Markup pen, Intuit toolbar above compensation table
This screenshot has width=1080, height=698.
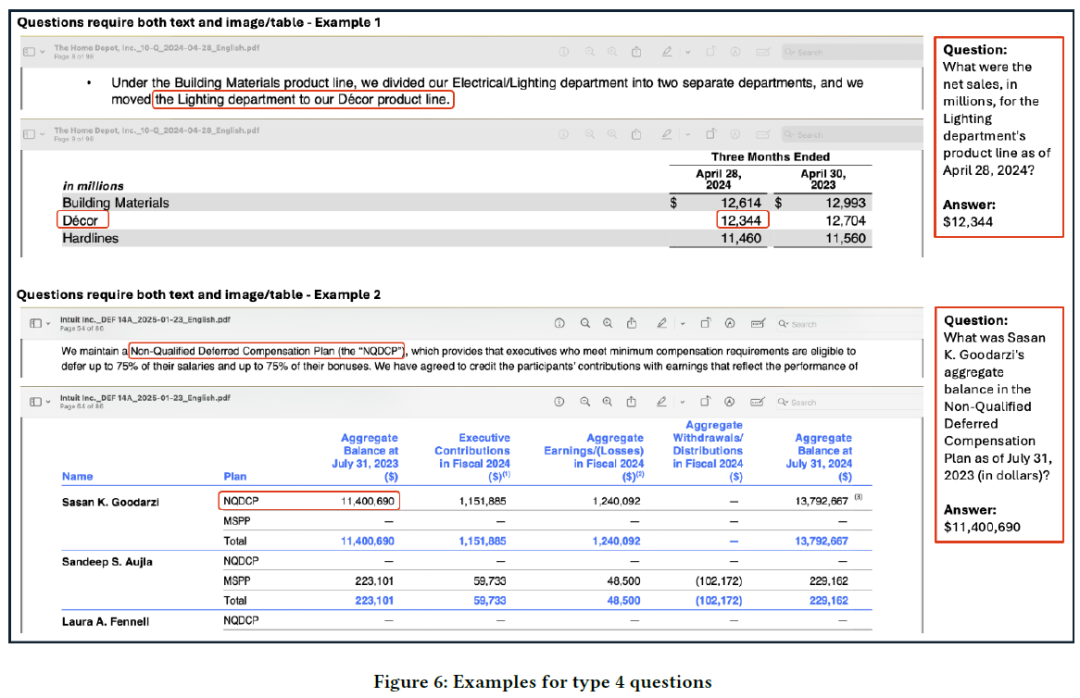662,401
